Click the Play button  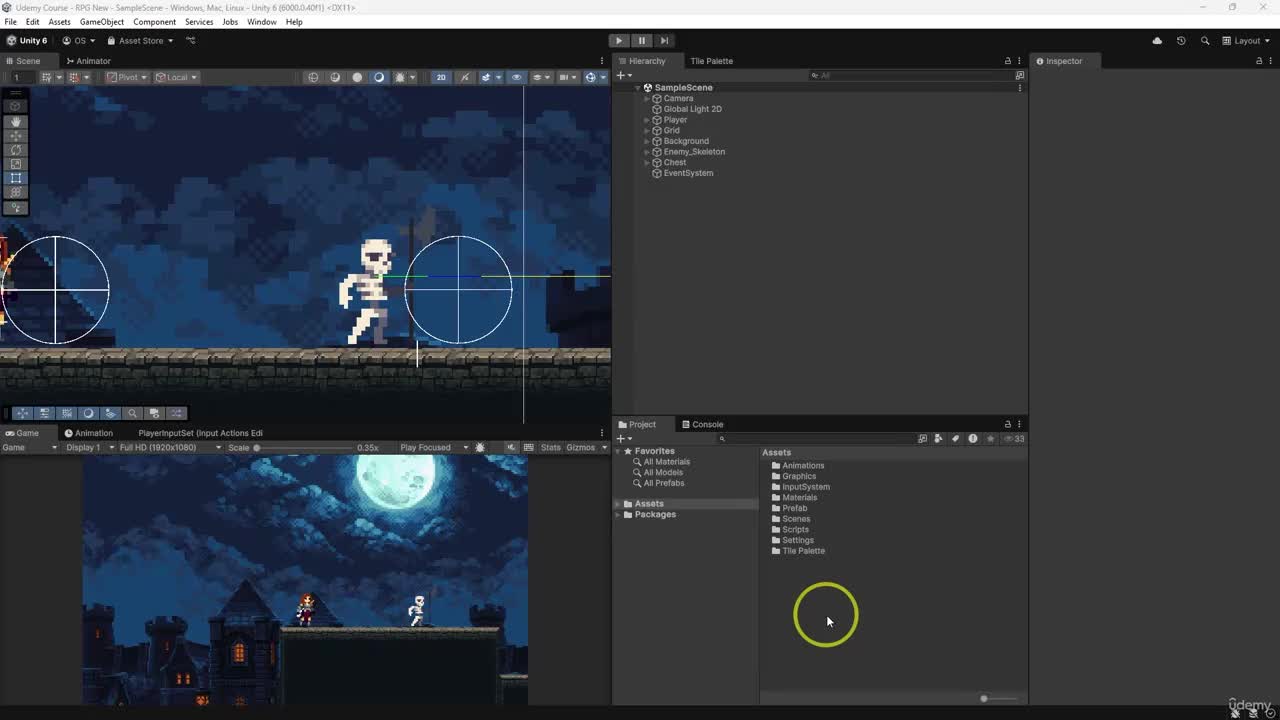pyautogui.click(x=619, y=41)
